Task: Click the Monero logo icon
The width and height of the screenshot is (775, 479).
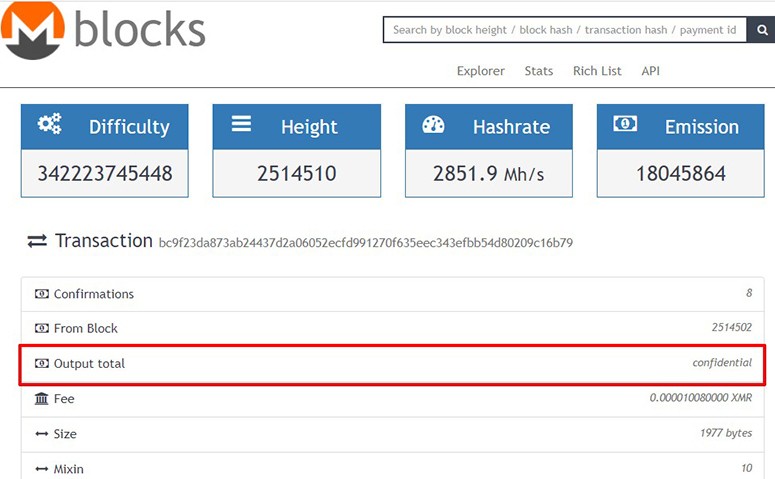Action: (33, 29)
